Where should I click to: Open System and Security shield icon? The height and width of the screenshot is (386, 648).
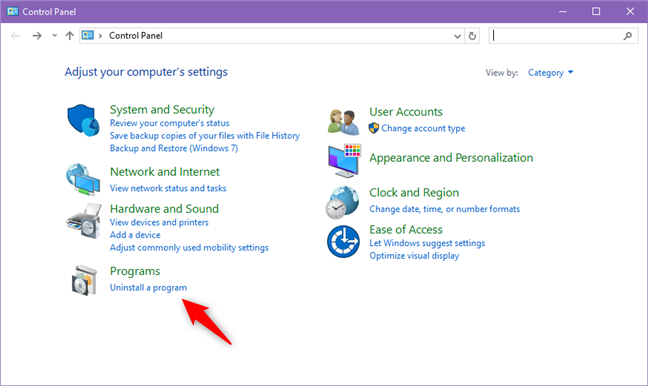tap(83, 120)
